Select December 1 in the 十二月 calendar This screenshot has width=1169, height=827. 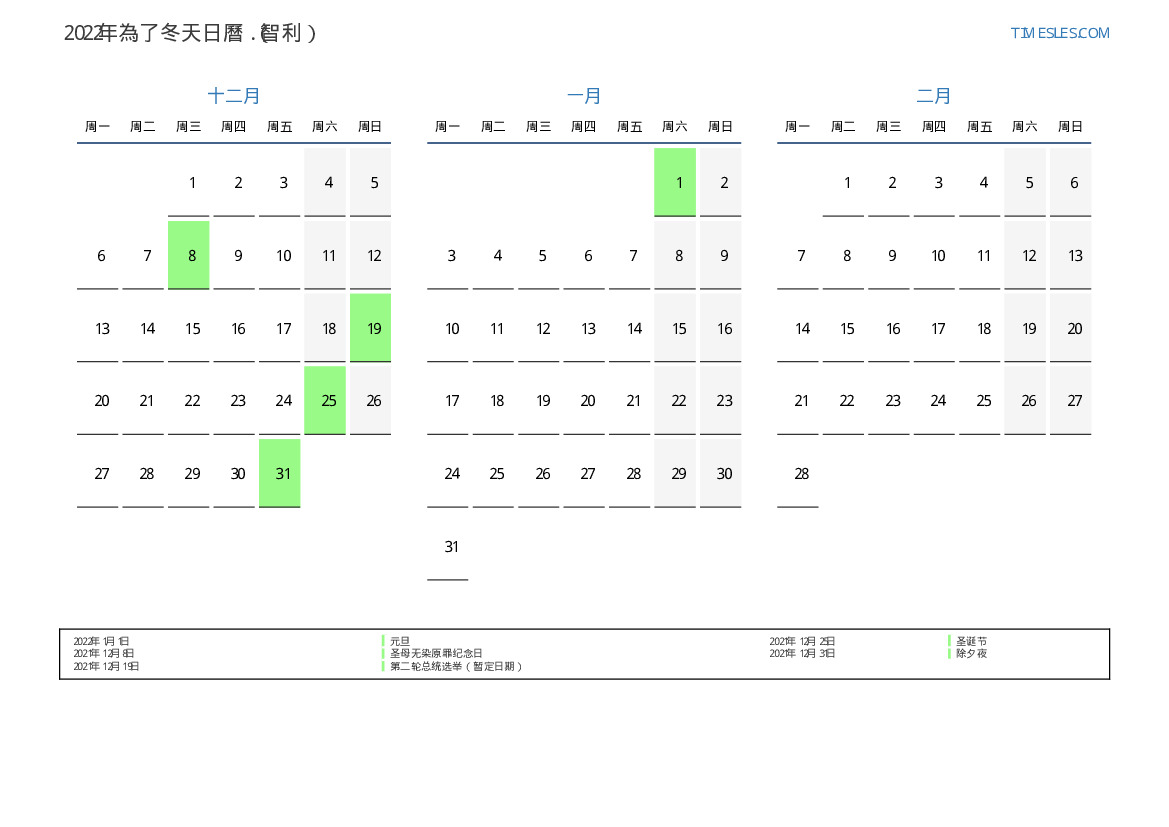pos(189,183)
